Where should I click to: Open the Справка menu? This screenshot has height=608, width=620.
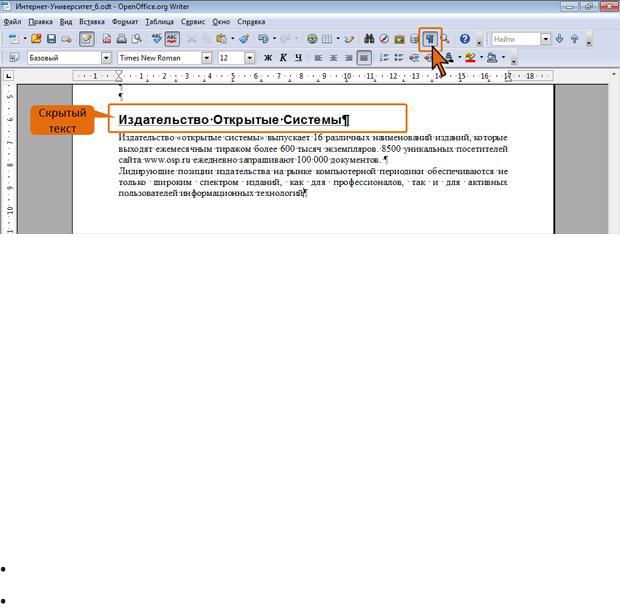point(251,22)
